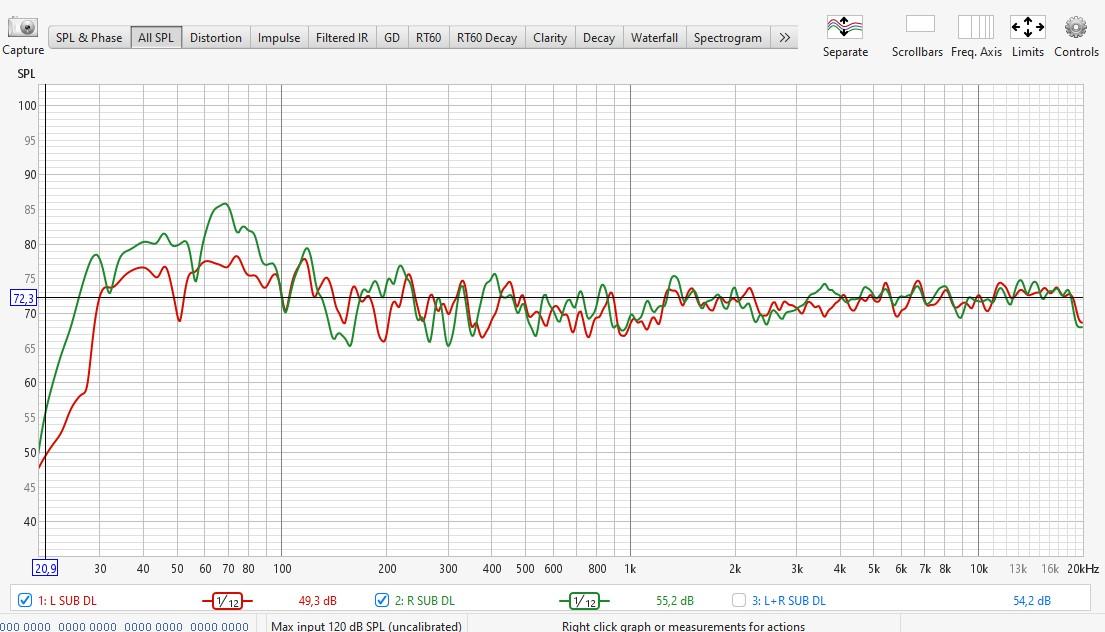Click the Freq. Axis icon

[975, 27]
